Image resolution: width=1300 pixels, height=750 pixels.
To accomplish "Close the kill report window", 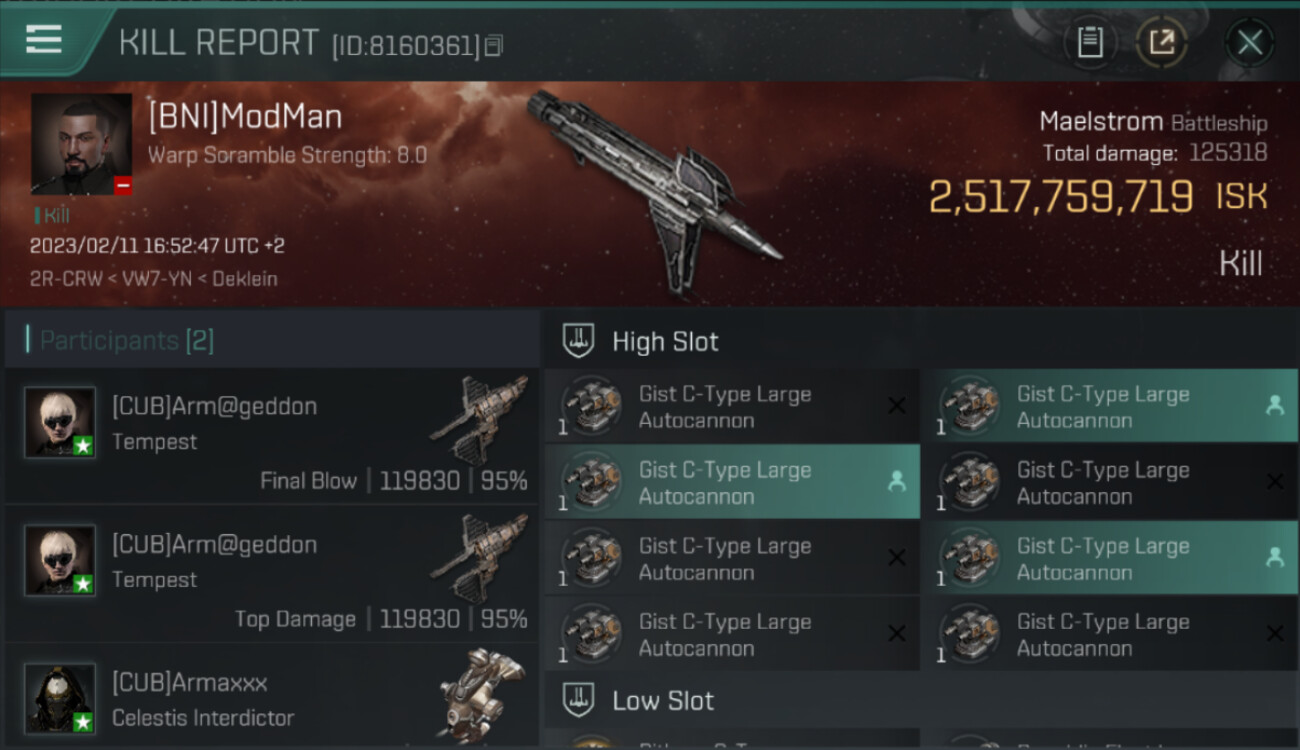I will pyautogui.click(x=1249, y=42).
